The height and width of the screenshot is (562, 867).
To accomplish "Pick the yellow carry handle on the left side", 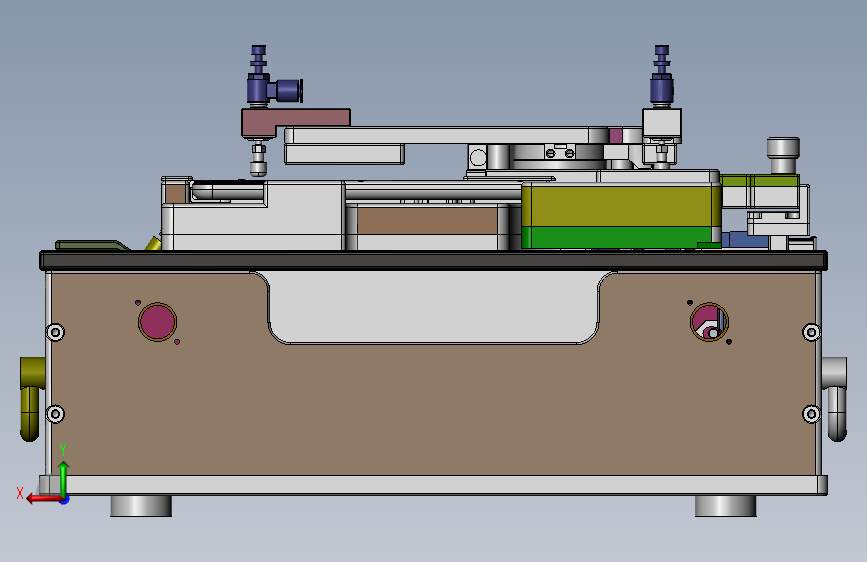I will tap(32, 399).
